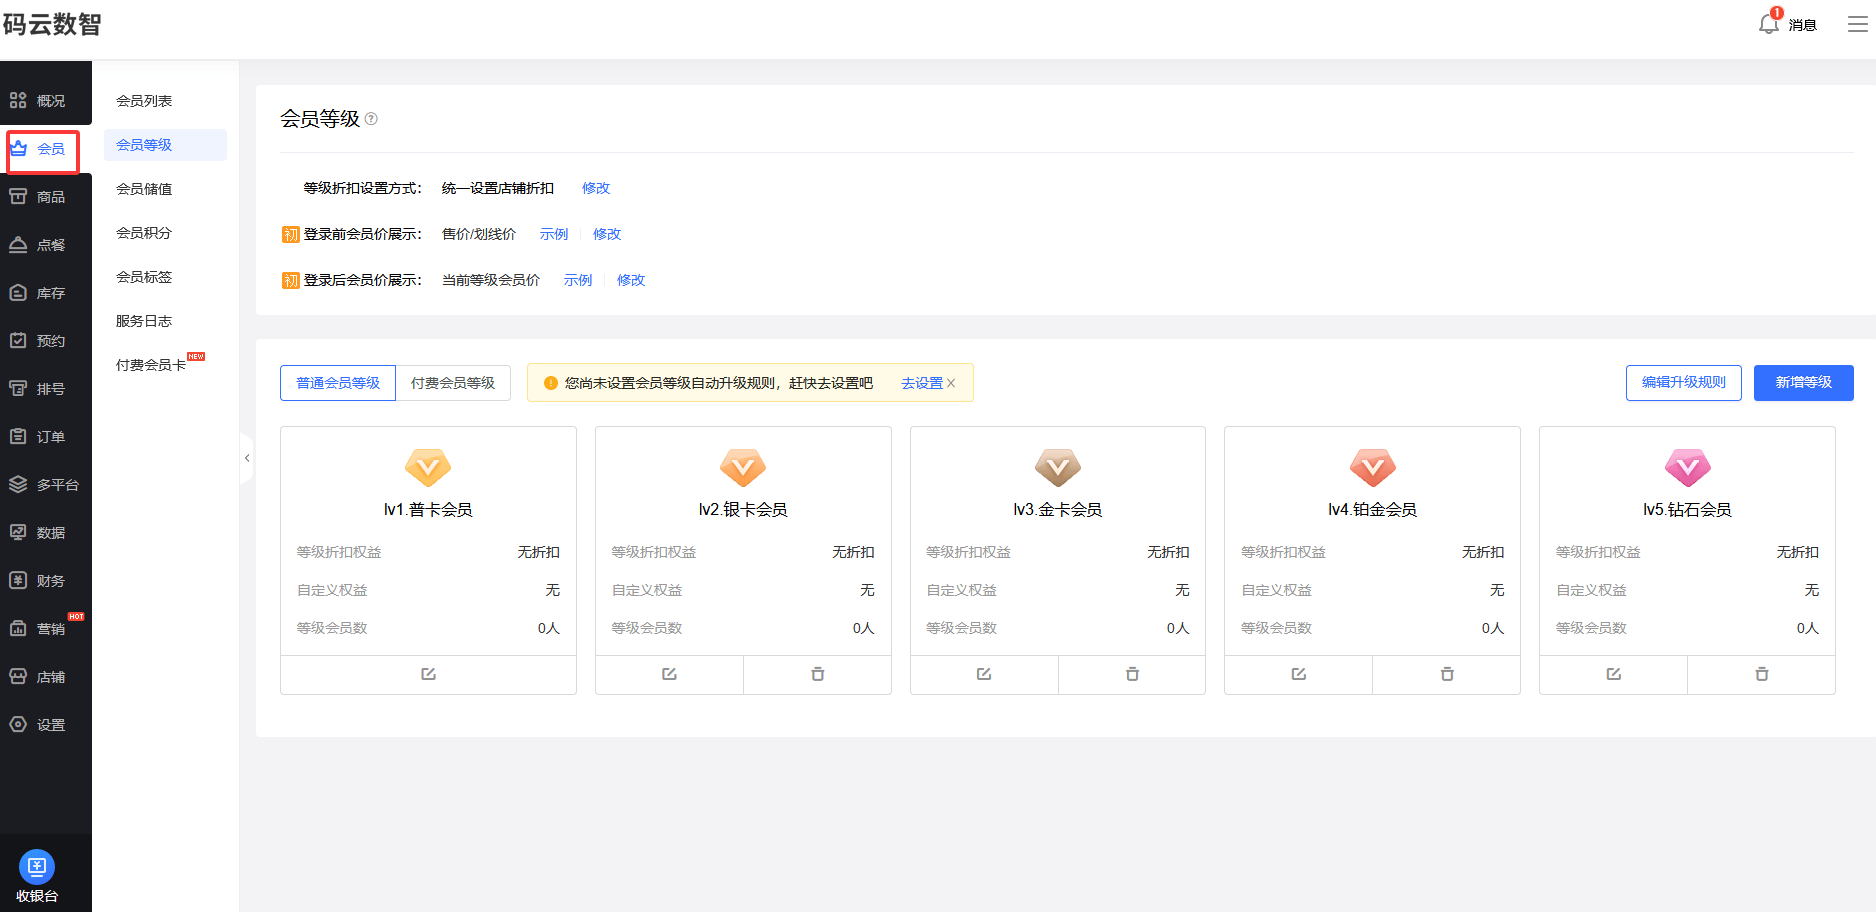
Task: Select 普通会员等级 tab
Action: point(338,383)
